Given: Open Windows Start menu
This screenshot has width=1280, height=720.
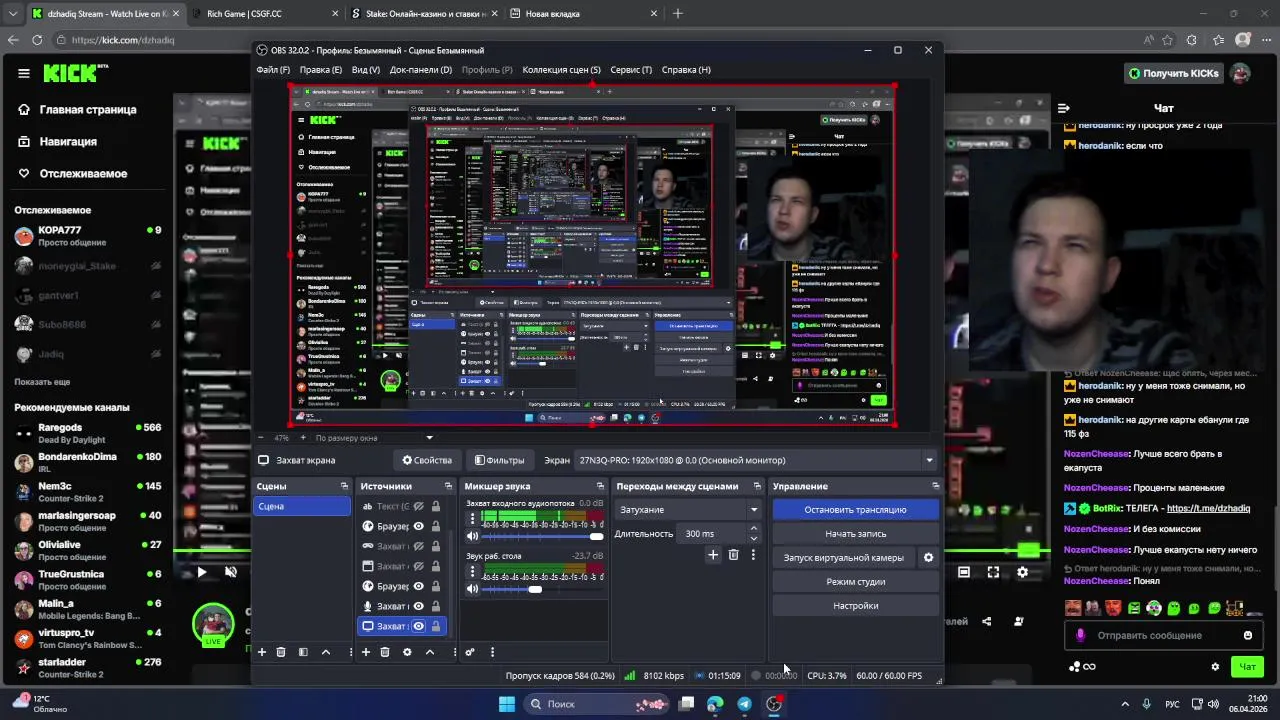Looking at the screenshot, I should 507,704.
